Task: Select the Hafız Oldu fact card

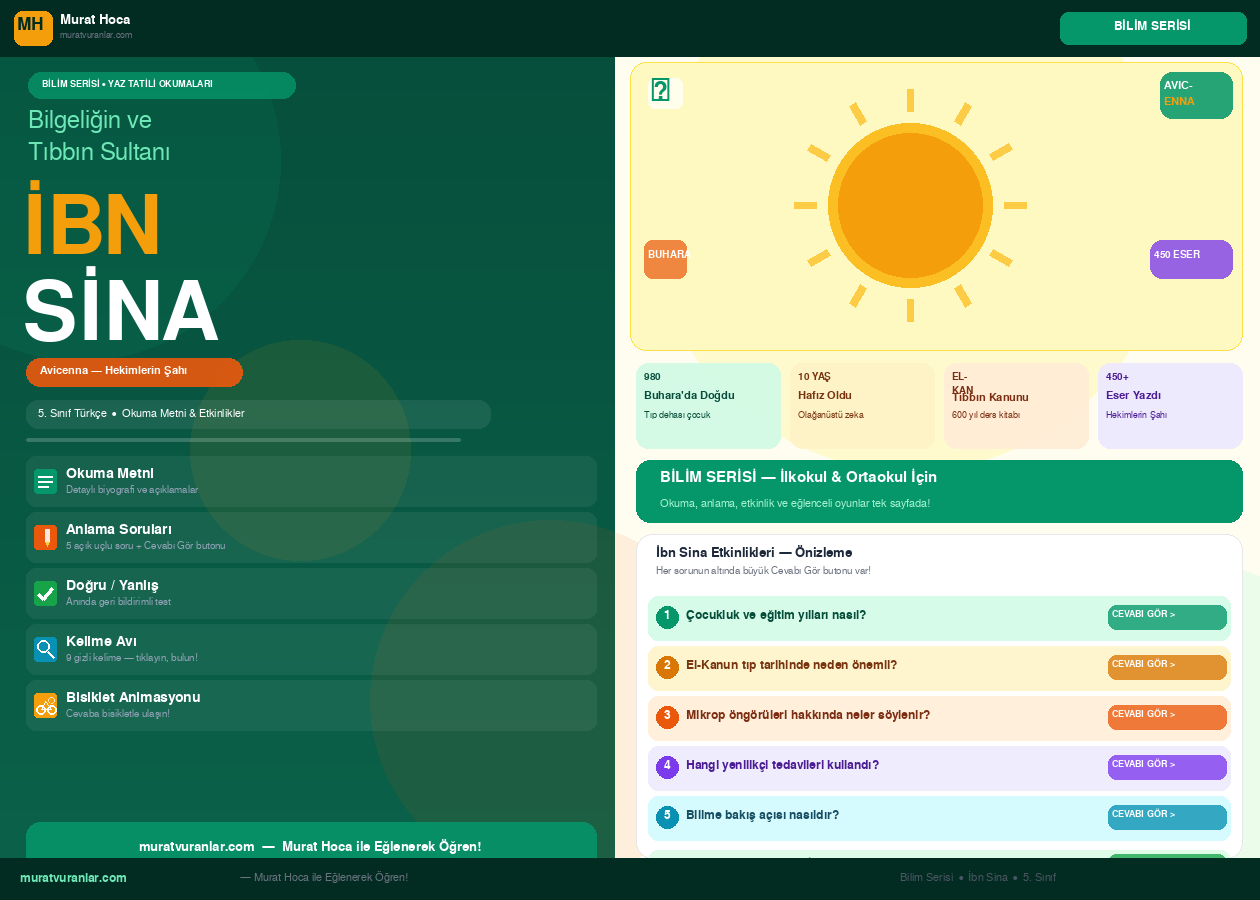Action: click(862, 406)
